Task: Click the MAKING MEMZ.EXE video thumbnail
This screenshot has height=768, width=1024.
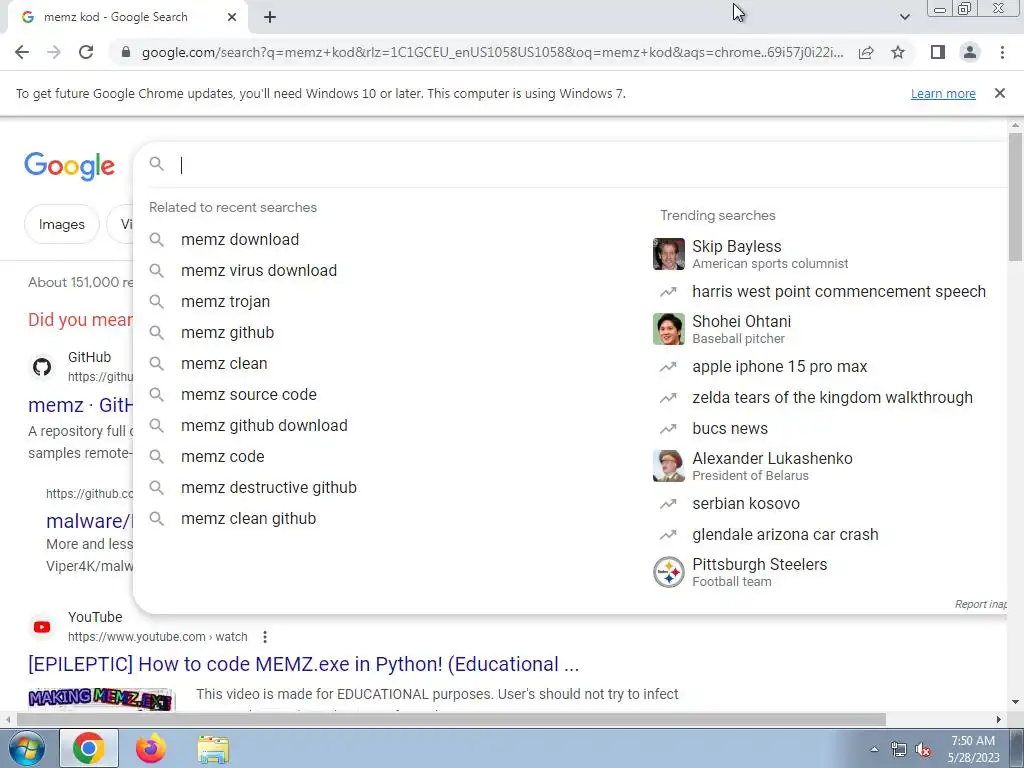Action: click(x=101, y=699)
